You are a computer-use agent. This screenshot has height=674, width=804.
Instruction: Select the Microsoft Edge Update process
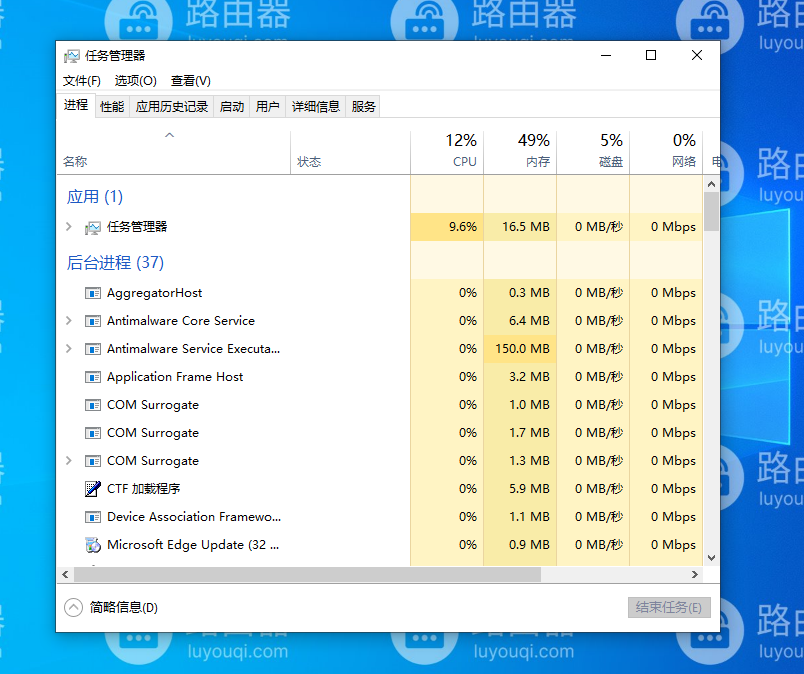tap(193, 545)
